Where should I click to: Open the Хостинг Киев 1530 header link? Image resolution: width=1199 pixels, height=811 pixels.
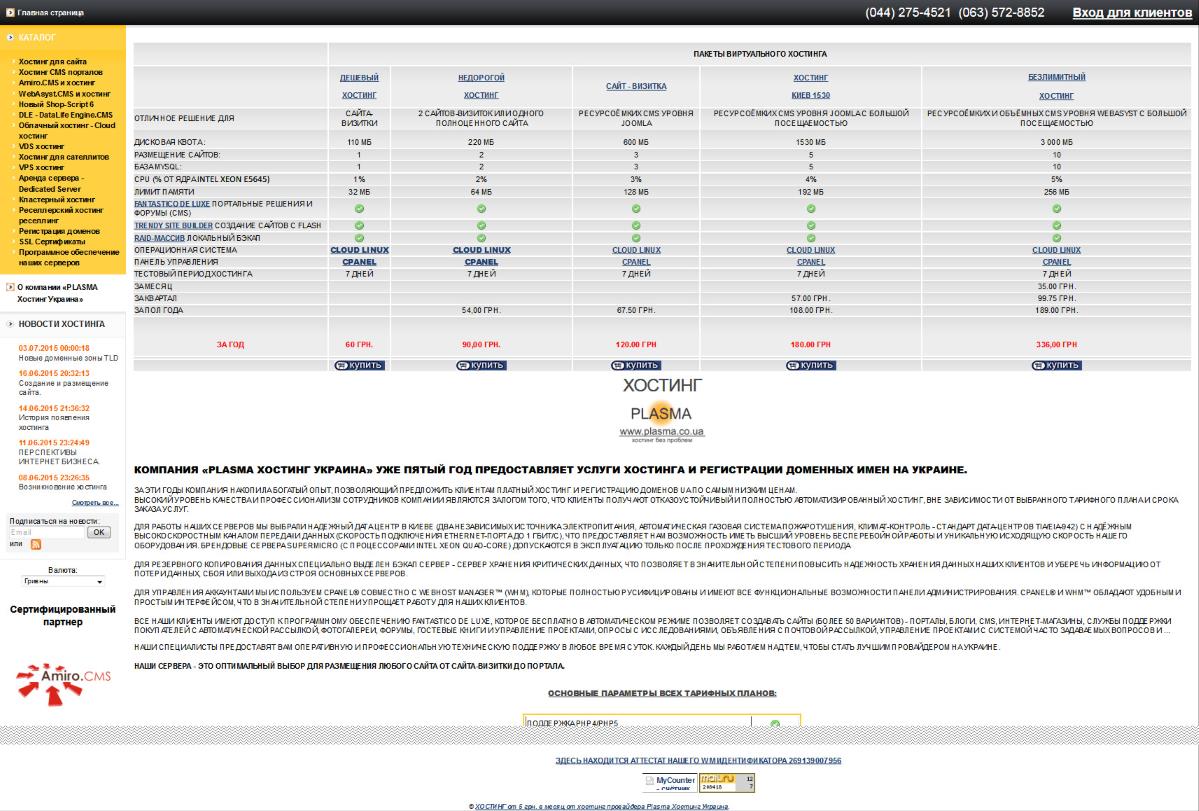tap(811, 86)
